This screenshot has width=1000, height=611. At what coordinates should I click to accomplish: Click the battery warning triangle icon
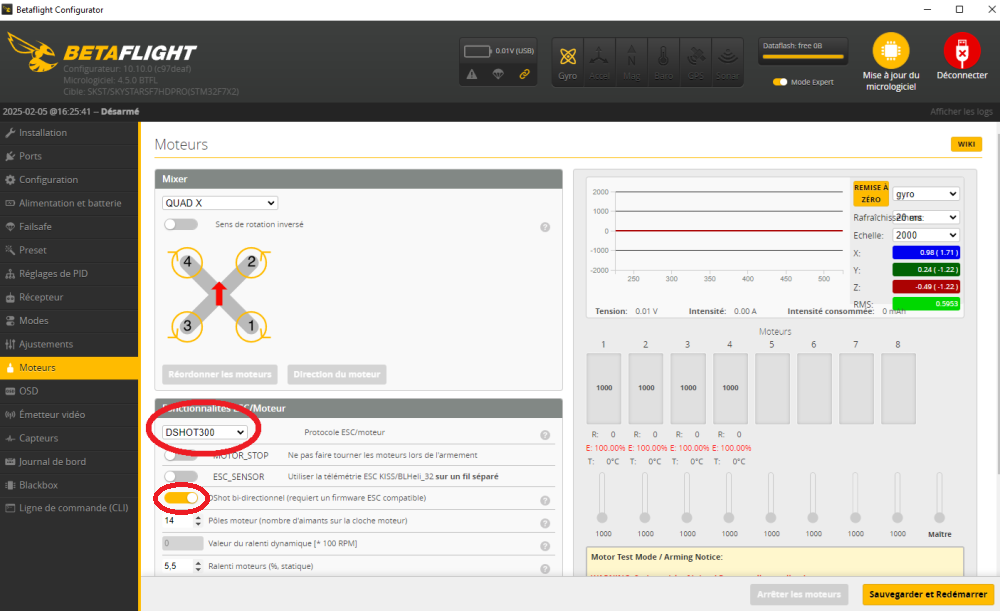pyautogui.click(x=472, y=74)
